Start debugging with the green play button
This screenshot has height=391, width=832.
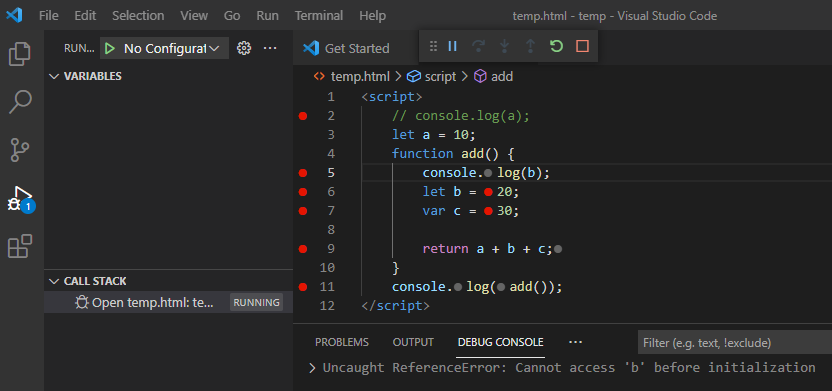pos(110,48)
